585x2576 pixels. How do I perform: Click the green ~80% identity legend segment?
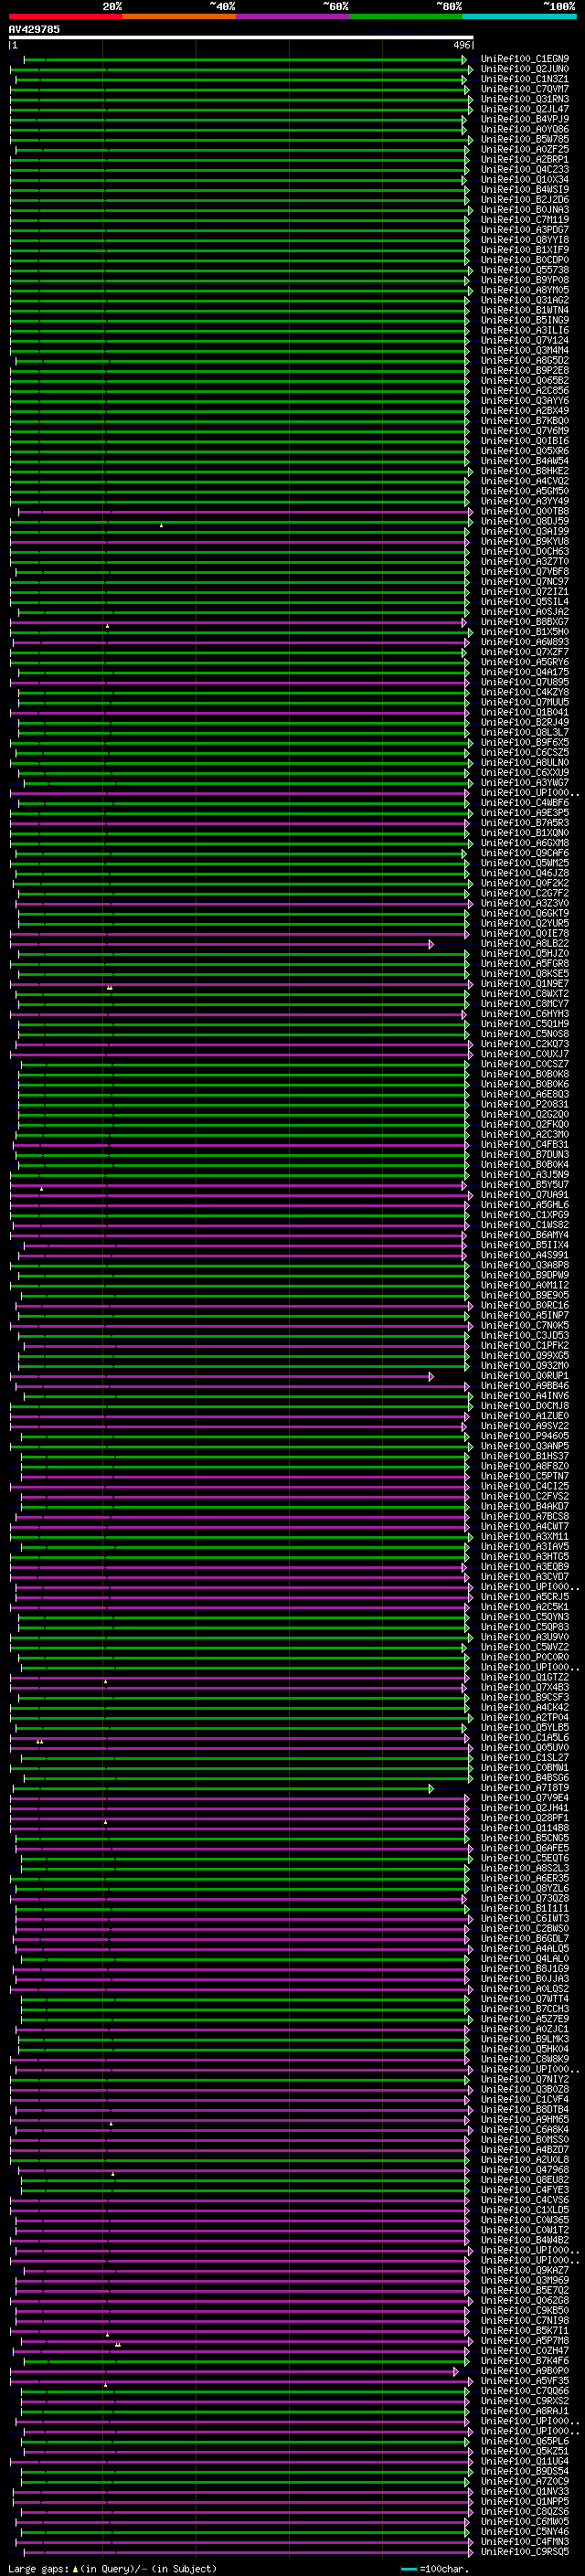click(x=406, y=16)
